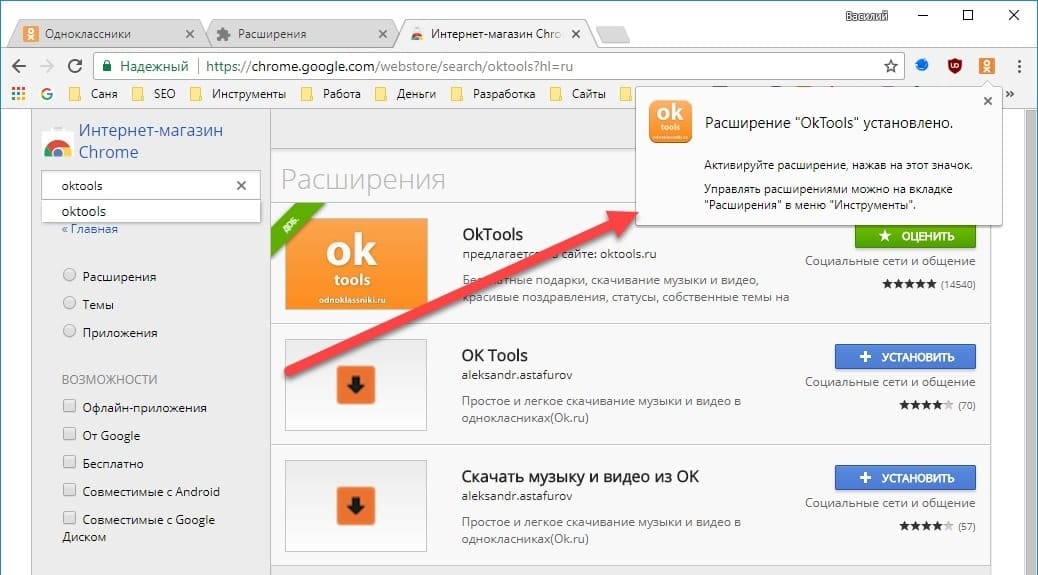The image size is (1038, 575).
Task: Open the Google G bookmark
Action: click(46, 94)
